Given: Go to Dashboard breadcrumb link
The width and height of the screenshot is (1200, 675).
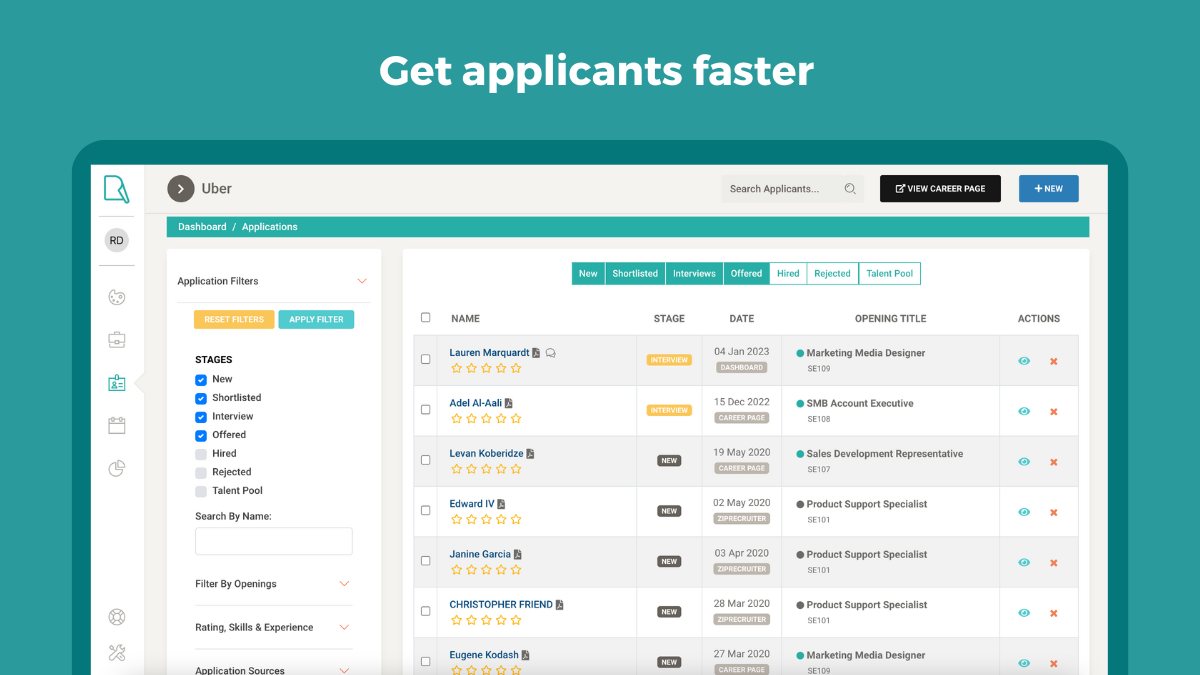Looking at the screenshot, I should click(x=202, y=227).
